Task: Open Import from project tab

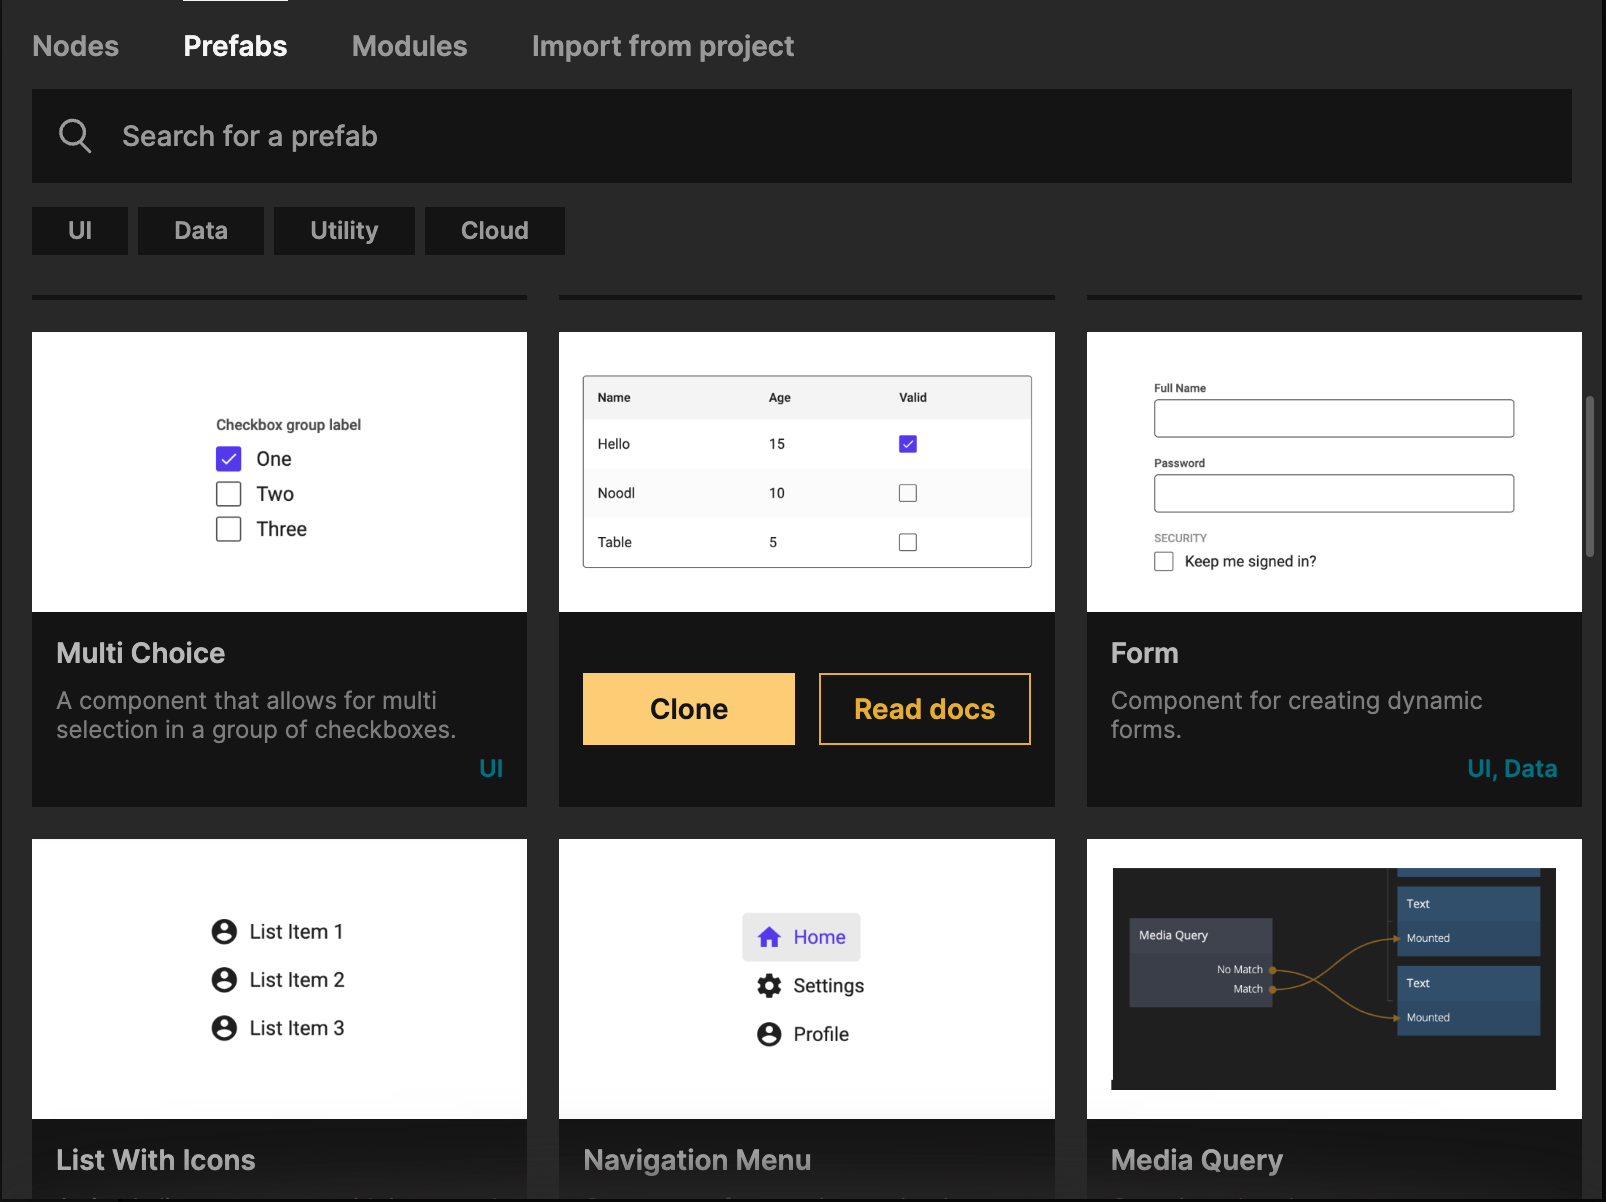Action: [x=662, y=46]
